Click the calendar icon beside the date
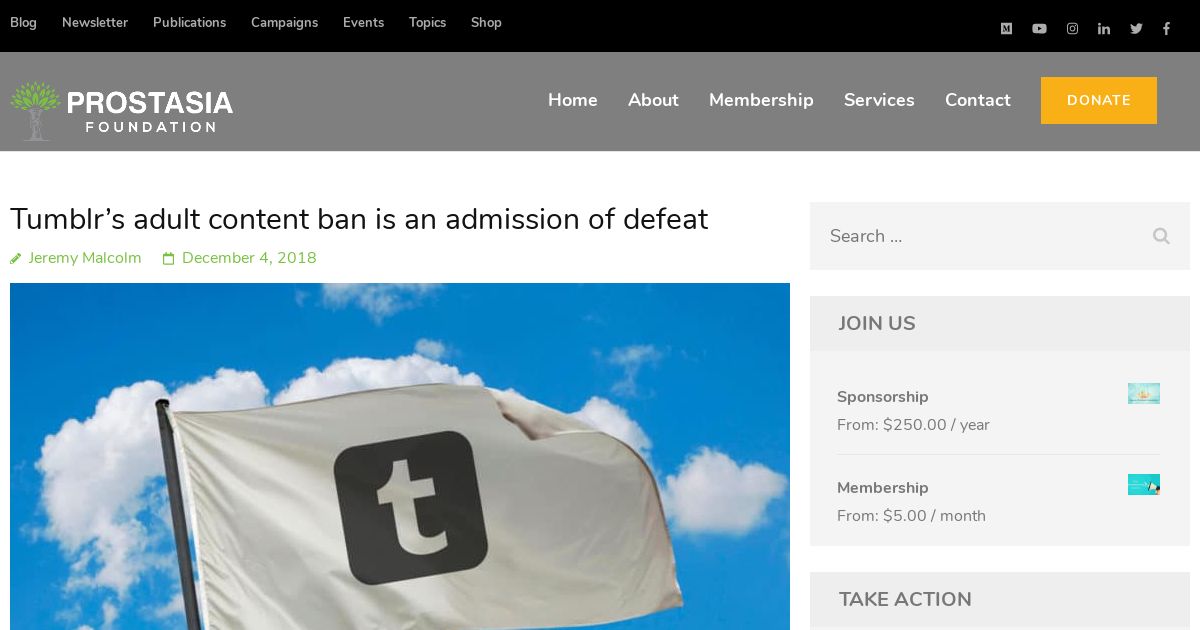Image resolution: width=1200 pixels, height=630 pixels. (169, 259)
